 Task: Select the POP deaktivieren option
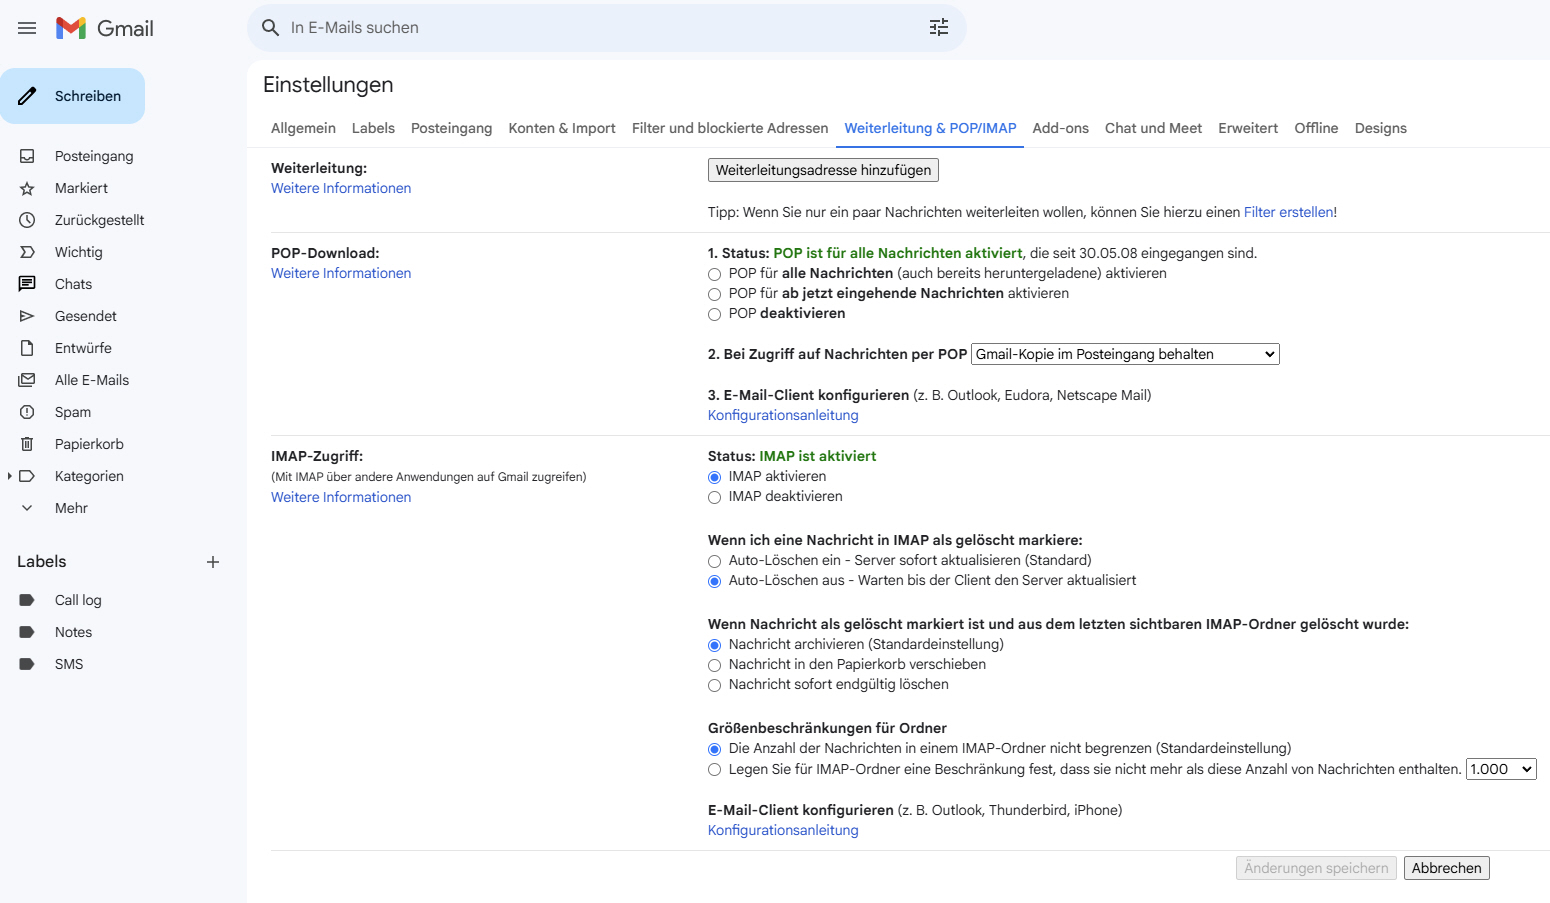714,314
